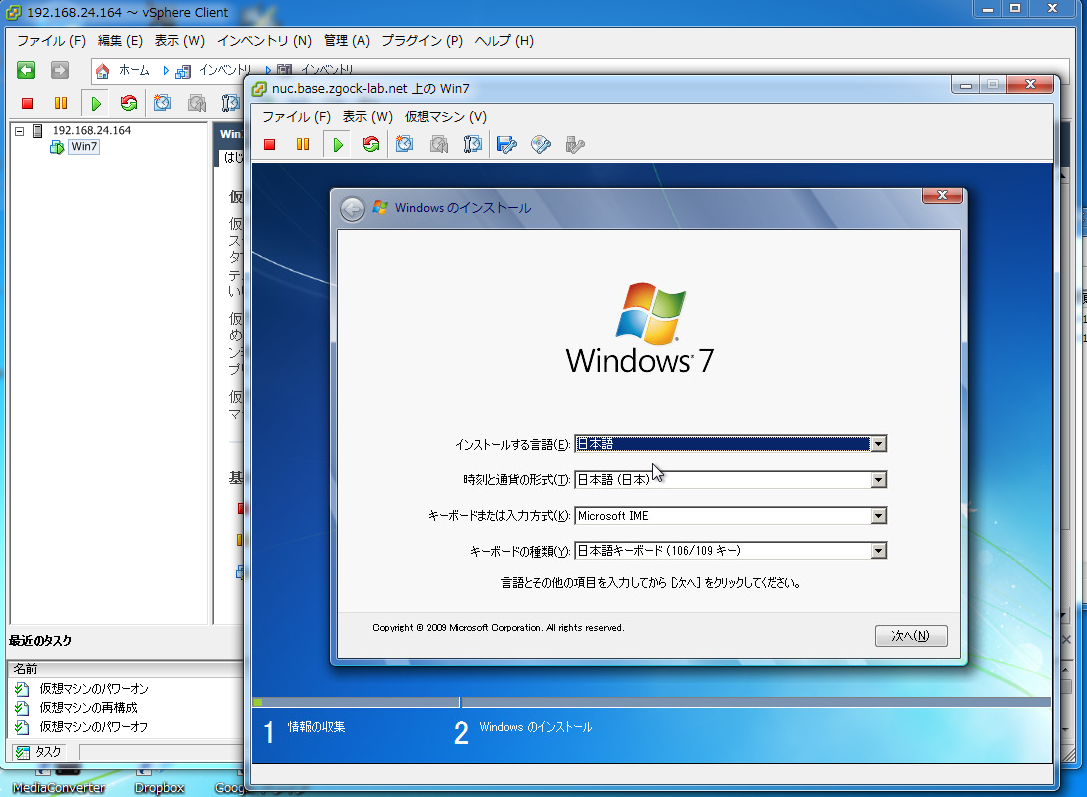Open ヘルプ (H) menu
This screenshot has height=797, width=1087.
(x=504, y=41)
